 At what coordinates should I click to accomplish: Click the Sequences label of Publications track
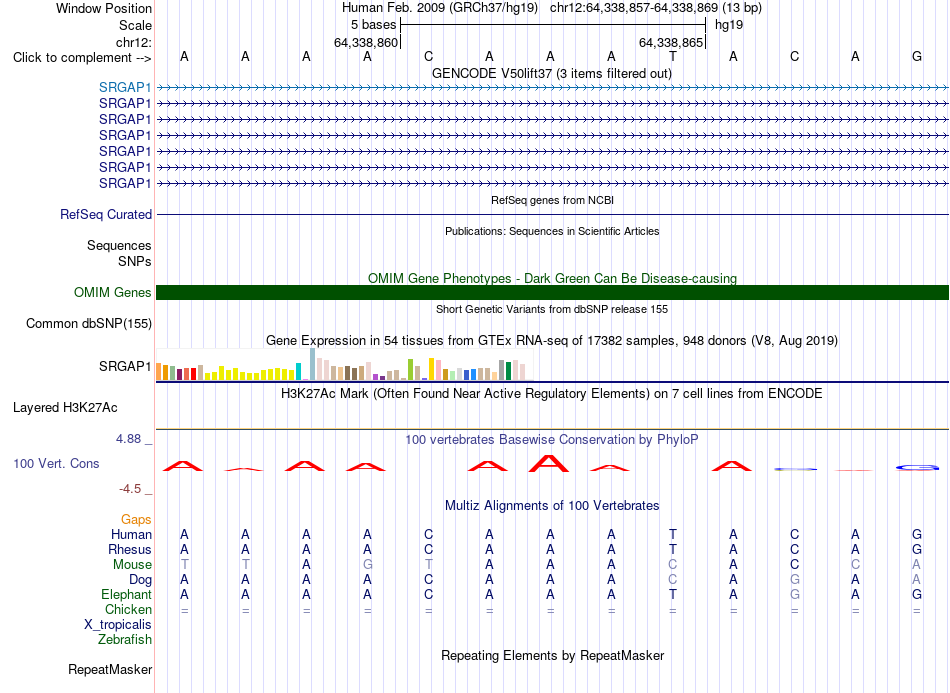pyautogui.click(x=119, y=245)
